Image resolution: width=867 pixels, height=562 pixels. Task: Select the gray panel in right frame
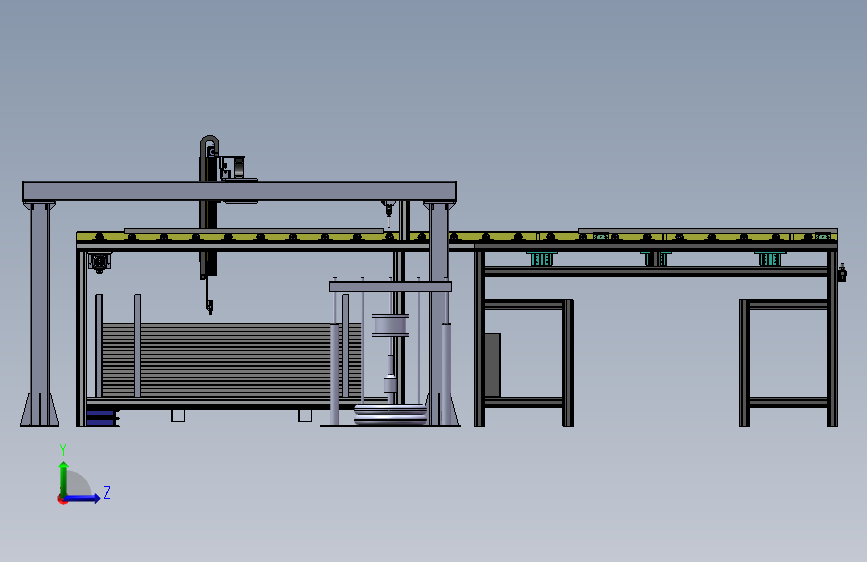tap(493, 365)
